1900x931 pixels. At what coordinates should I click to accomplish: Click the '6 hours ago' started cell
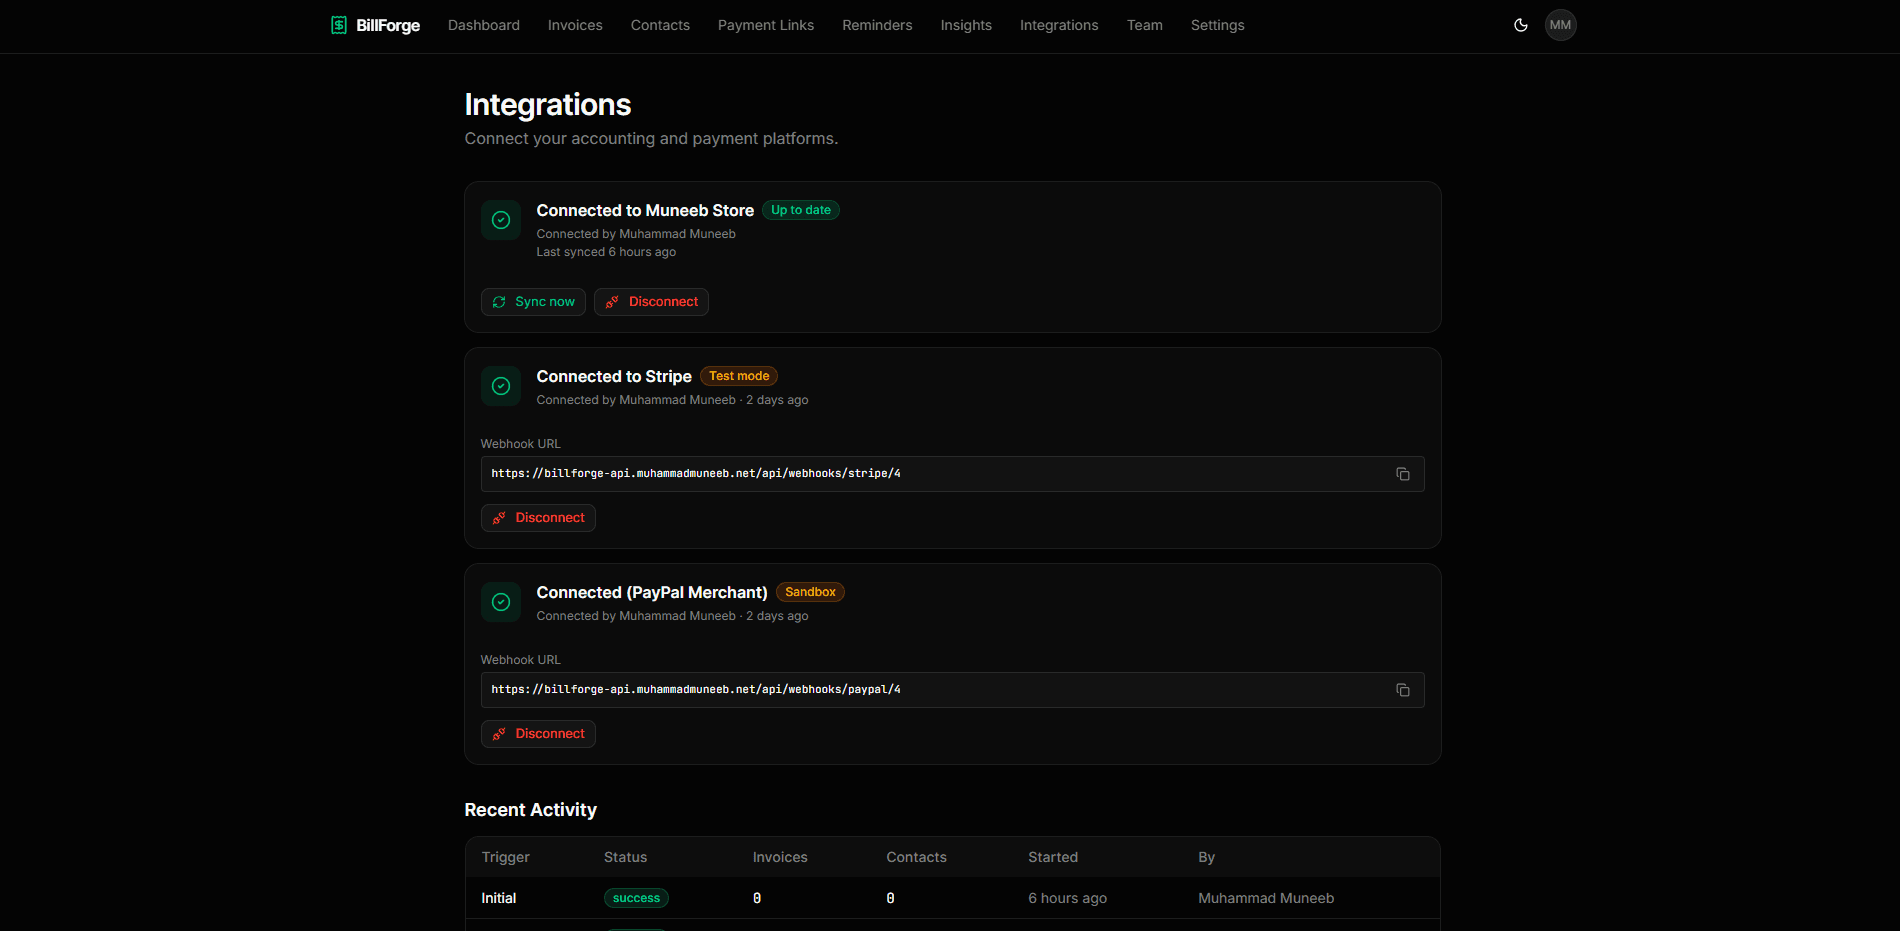pos(1068,898)
